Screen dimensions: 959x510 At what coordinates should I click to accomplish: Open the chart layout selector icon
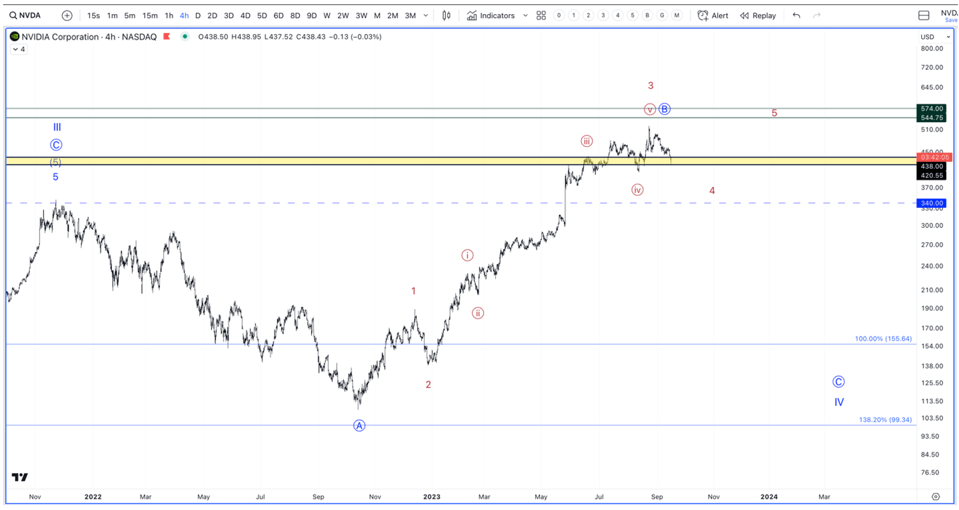(x=924, y=15)
